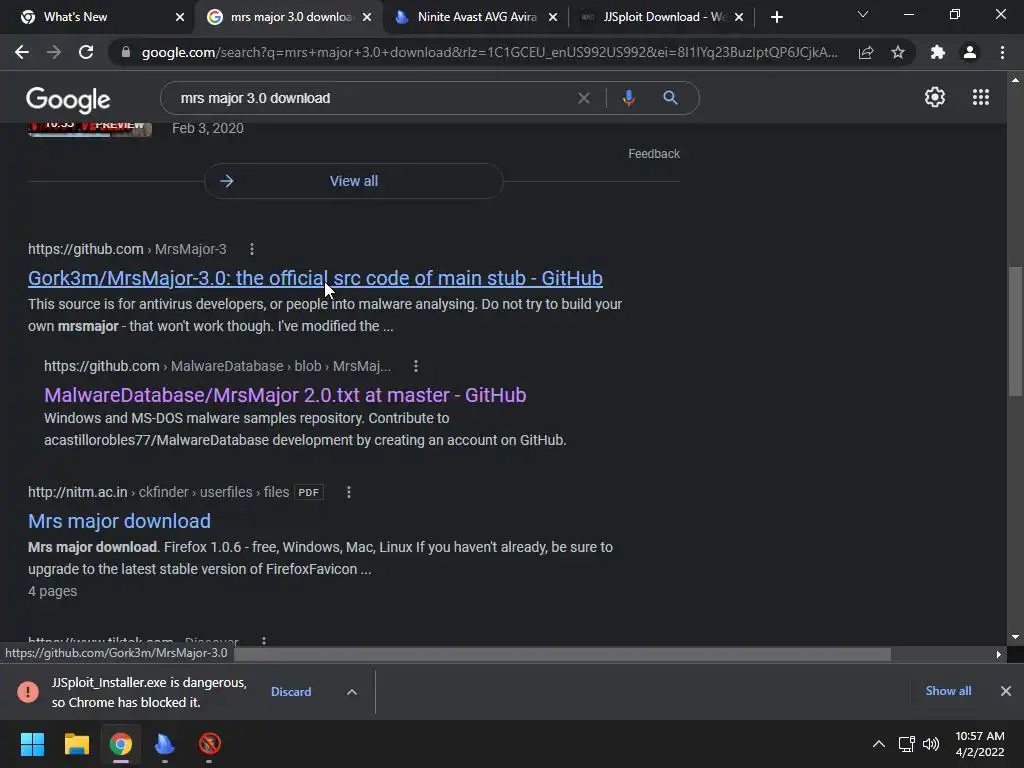This screenshot has width=1024, height=768.
Task: Open Chrome from the taskbar
Action: click(121, 744)
